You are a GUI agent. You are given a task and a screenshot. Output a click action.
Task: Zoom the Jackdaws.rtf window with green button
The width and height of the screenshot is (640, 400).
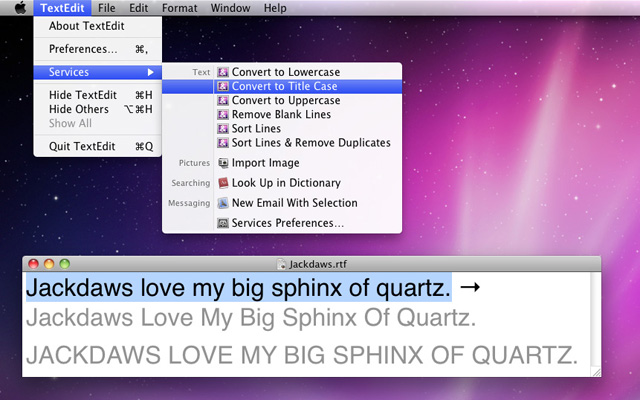pyautogui.click(x=65, y=264)
